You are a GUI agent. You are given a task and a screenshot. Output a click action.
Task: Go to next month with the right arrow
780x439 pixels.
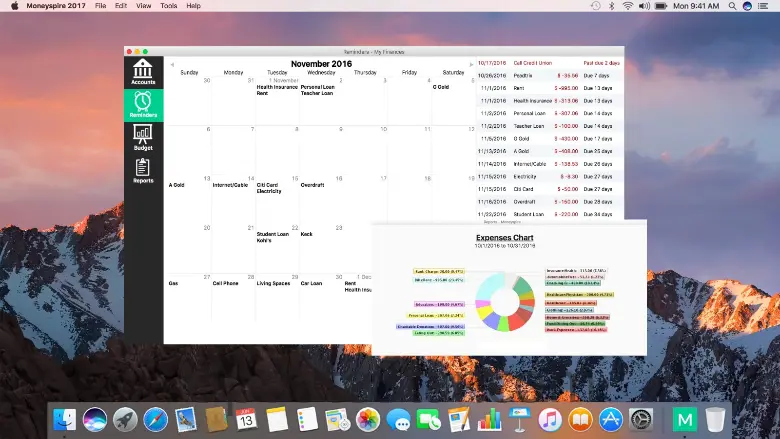coord(471,65)
